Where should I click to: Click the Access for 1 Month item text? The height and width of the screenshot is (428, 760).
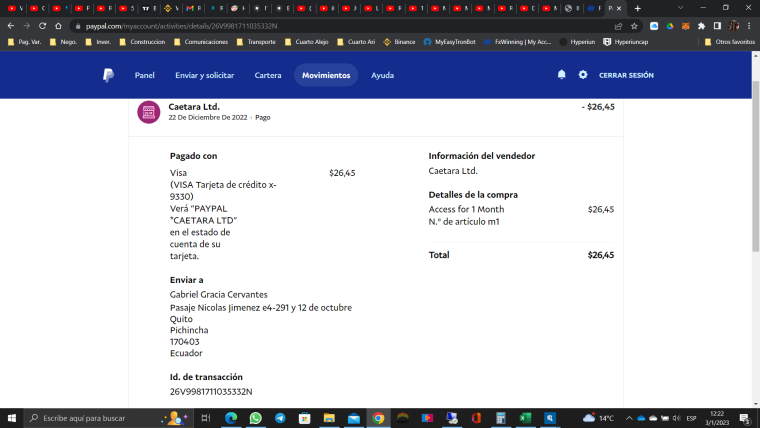[x=466, y=209]
